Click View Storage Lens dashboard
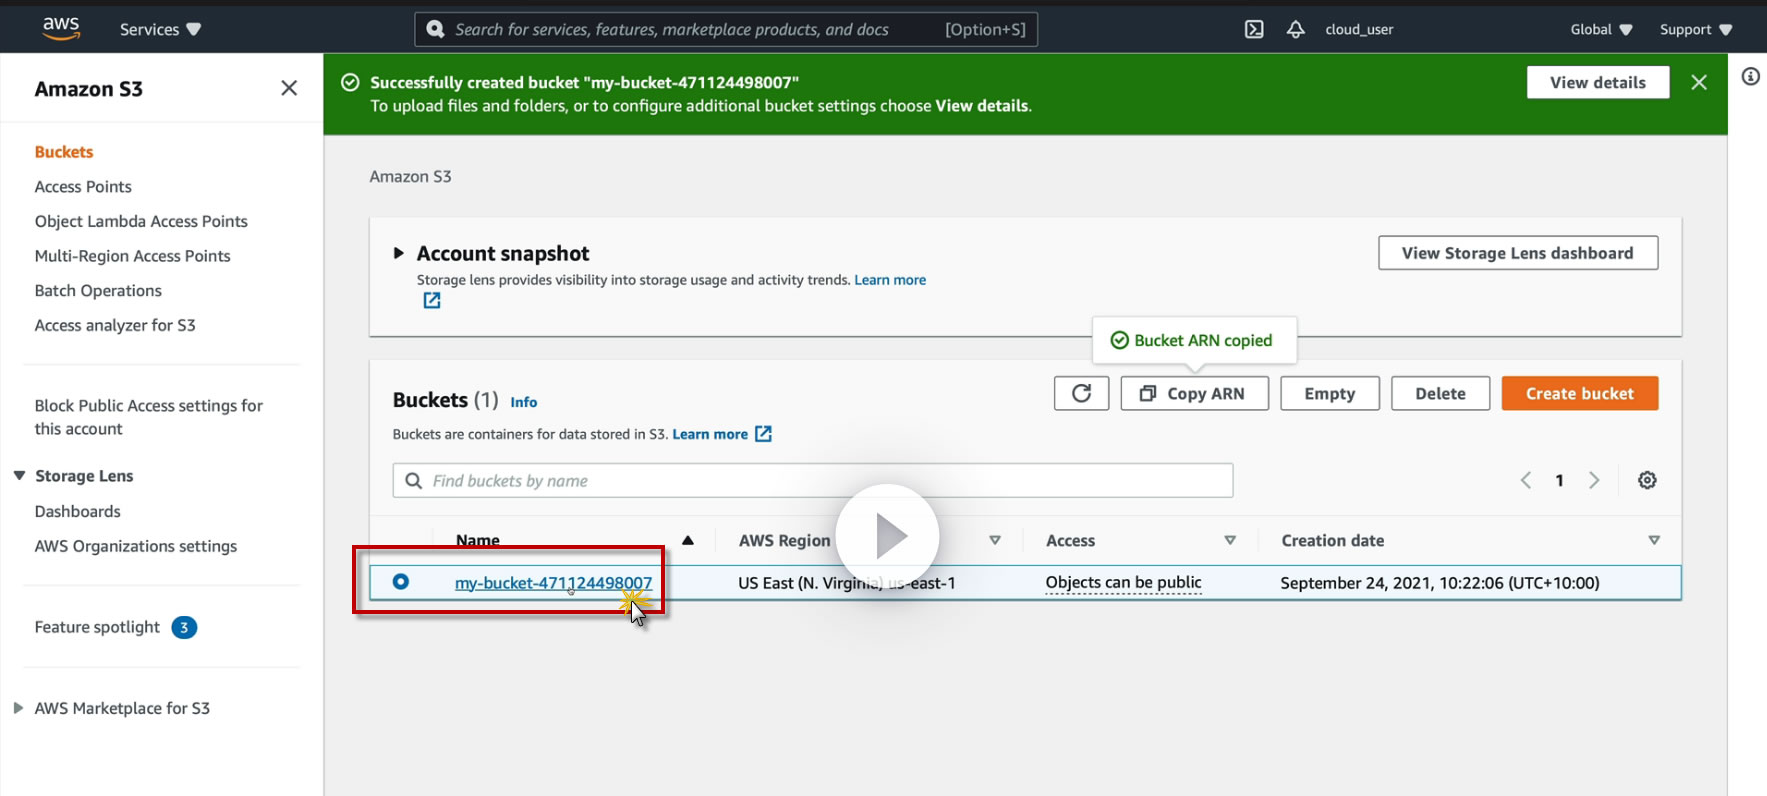This screenshot has width=1767, height=796. tap(1518, 253)
